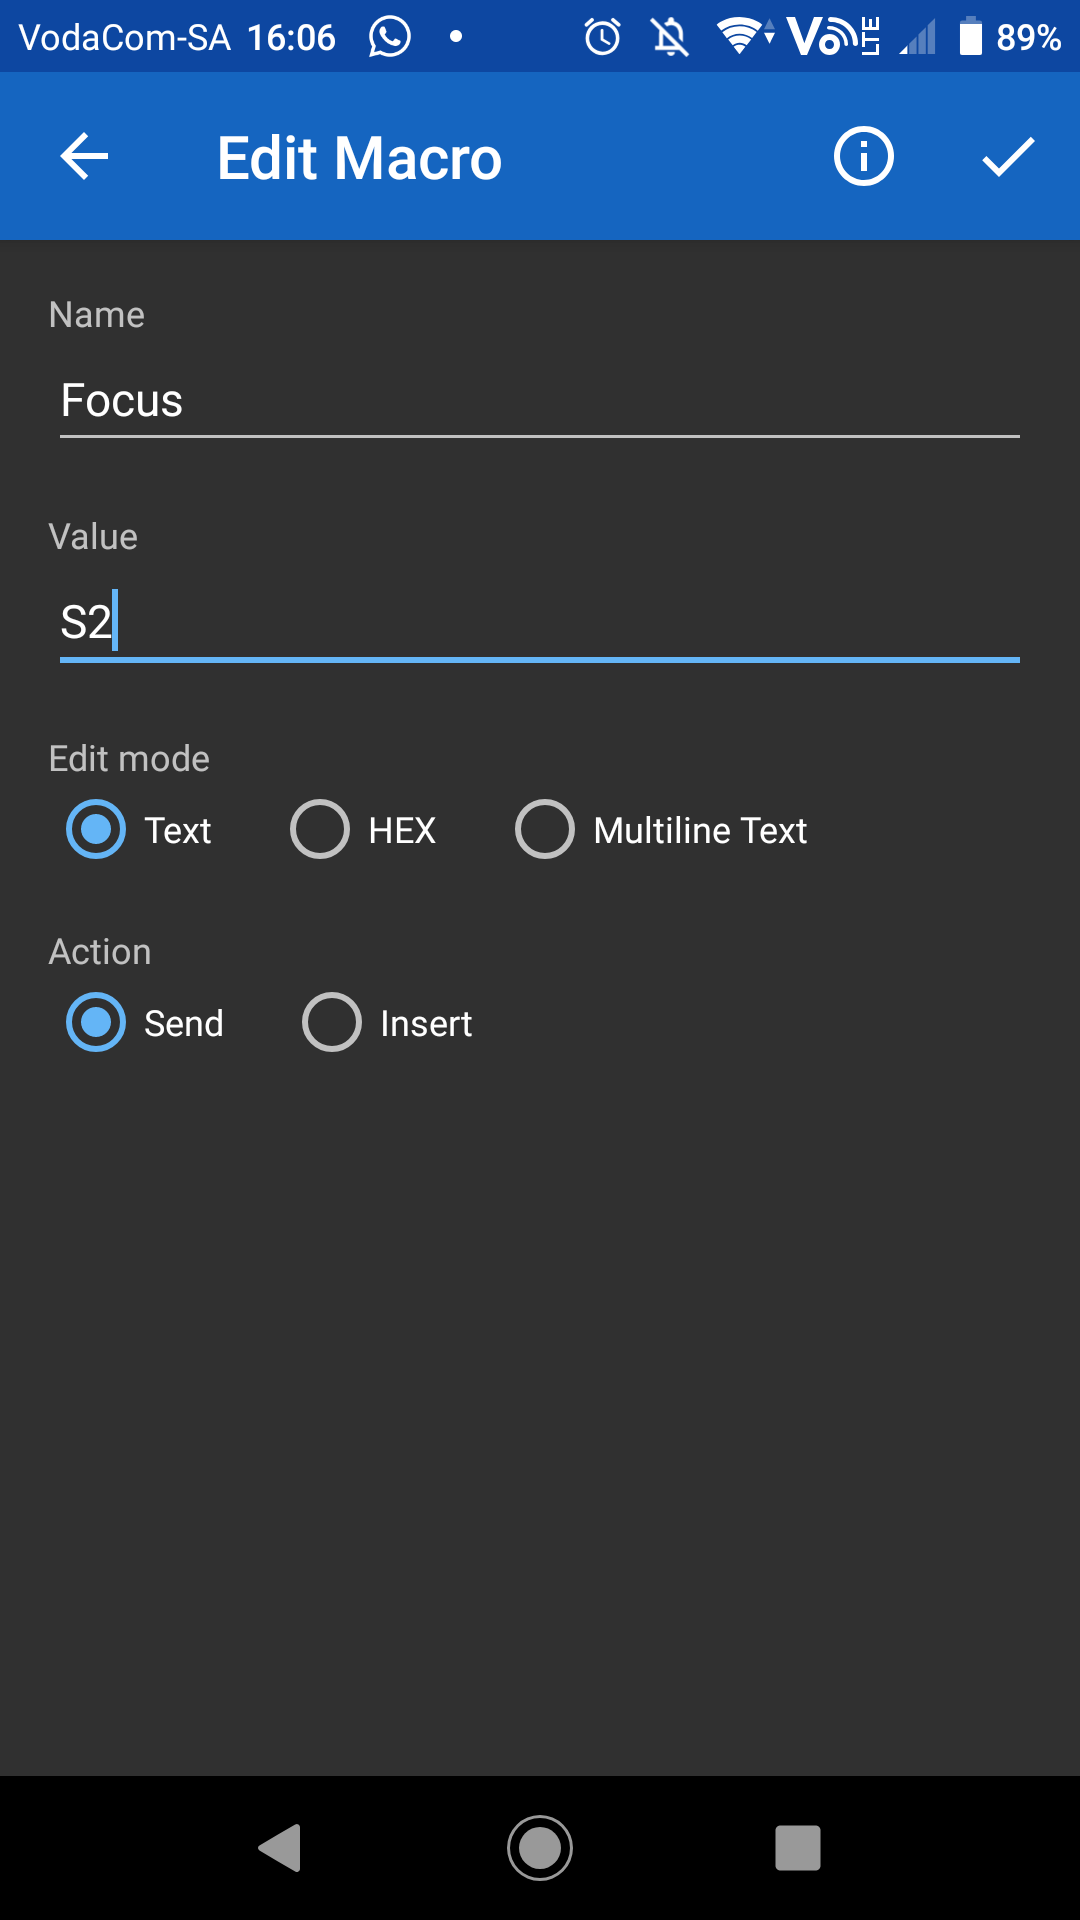Image resolution: width=1080 pixels, height=1920 pixels.
Task: Go home using the circle navigation button
Action: click(x=540, y=1847)
